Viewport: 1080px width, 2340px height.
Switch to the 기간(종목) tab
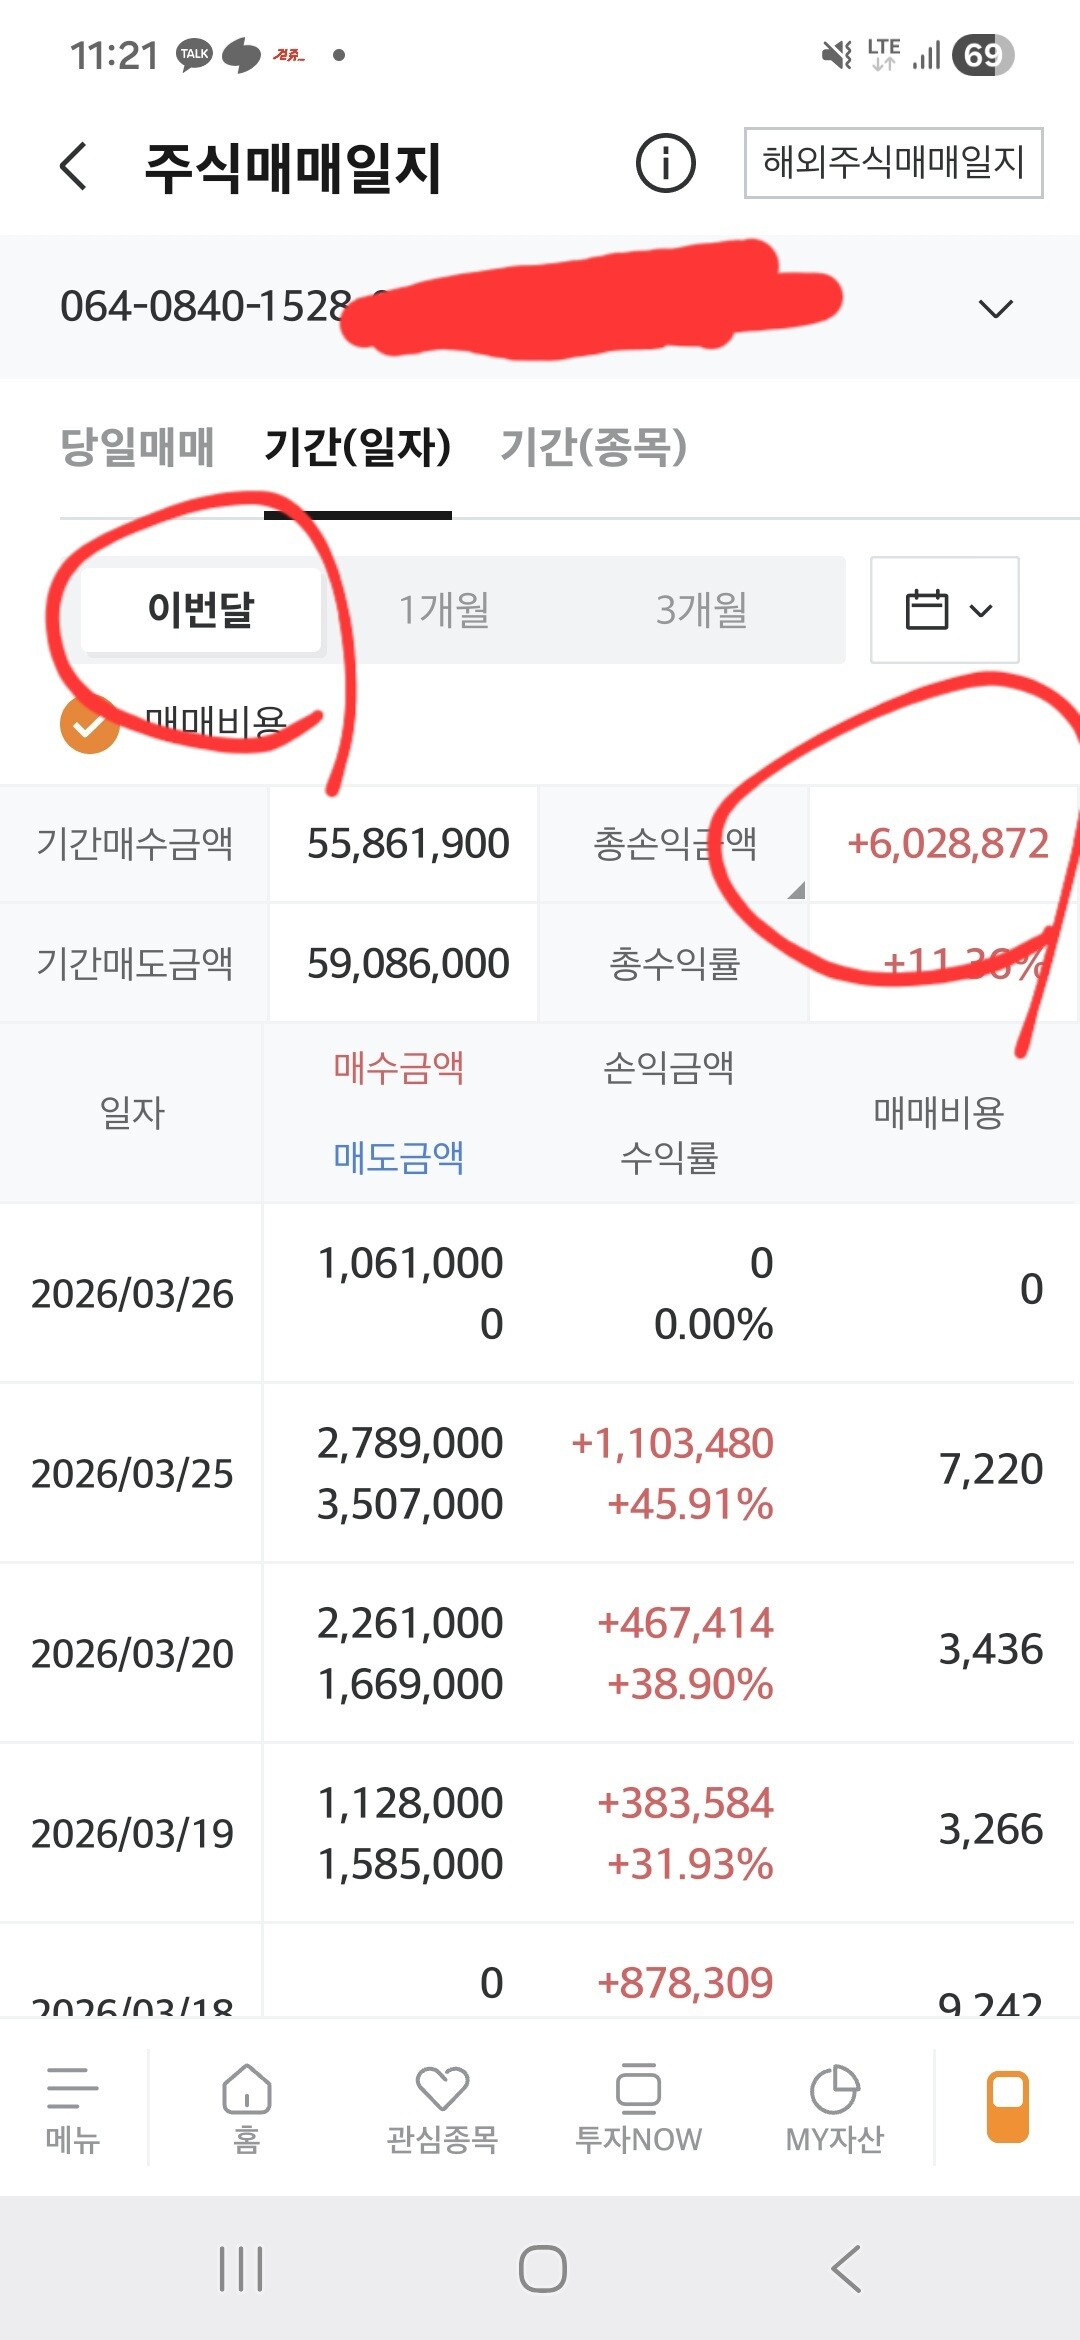593,447
